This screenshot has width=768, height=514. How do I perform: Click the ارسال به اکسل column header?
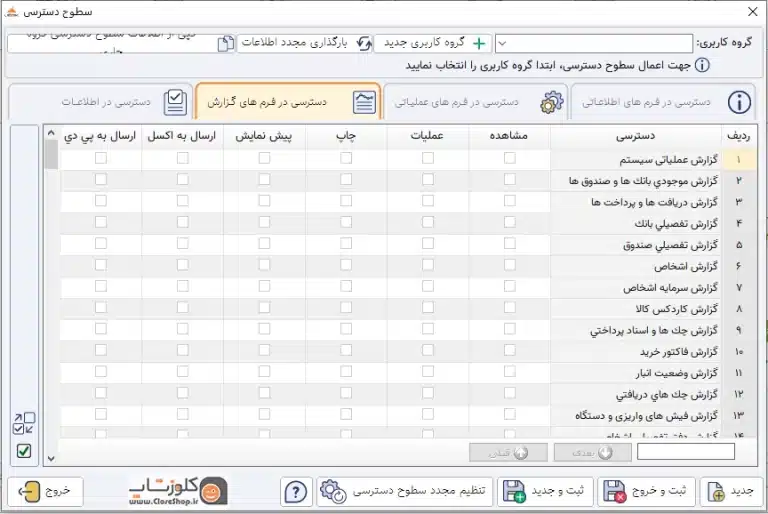(182, 136)
